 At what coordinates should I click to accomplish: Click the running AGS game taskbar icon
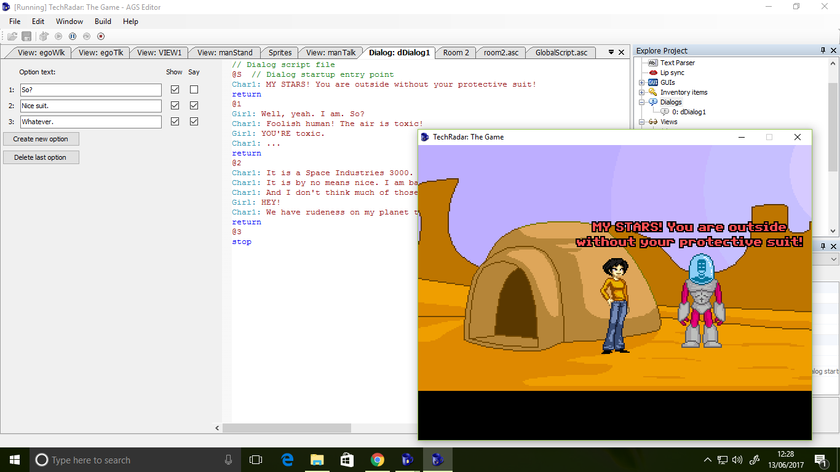[438, 460]
